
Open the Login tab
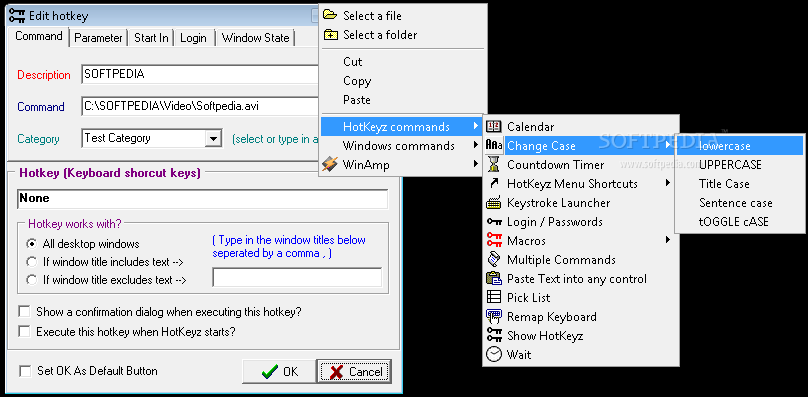coord(193,38)
